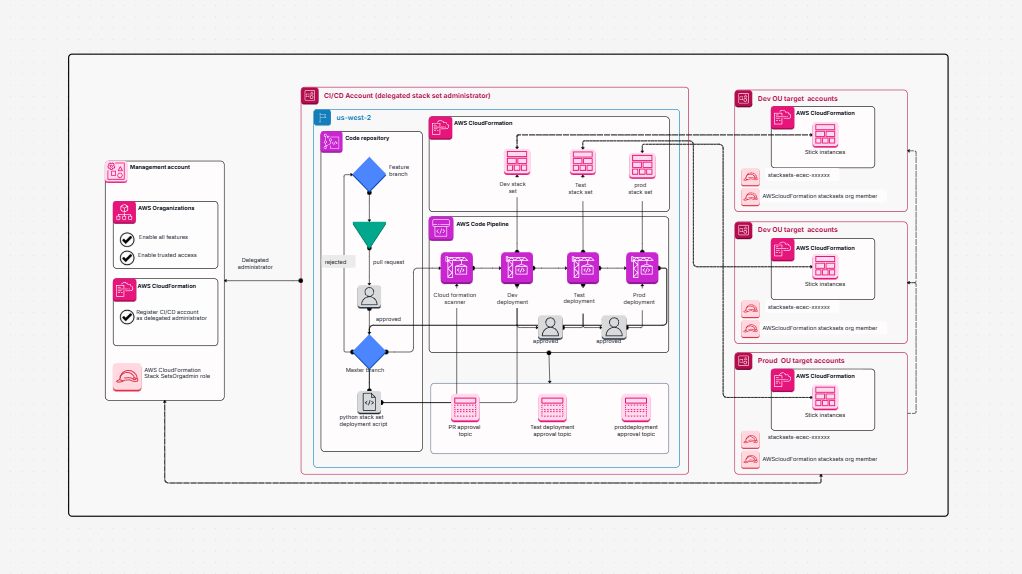Viewport: 1022px width, 574px height.
Task: Click the 'Master branch' label
Action: click(365, 370)
